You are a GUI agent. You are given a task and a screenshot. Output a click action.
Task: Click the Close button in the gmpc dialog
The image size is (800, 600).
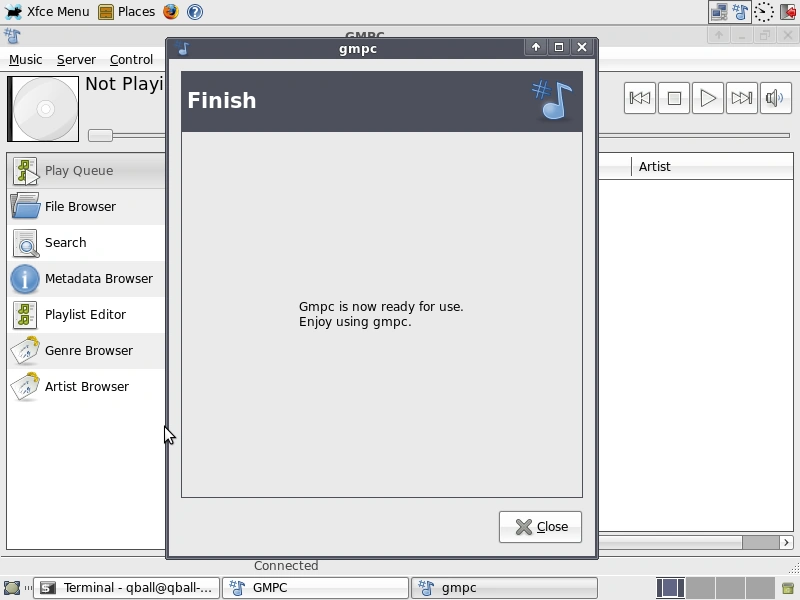(x=540, y=527)
